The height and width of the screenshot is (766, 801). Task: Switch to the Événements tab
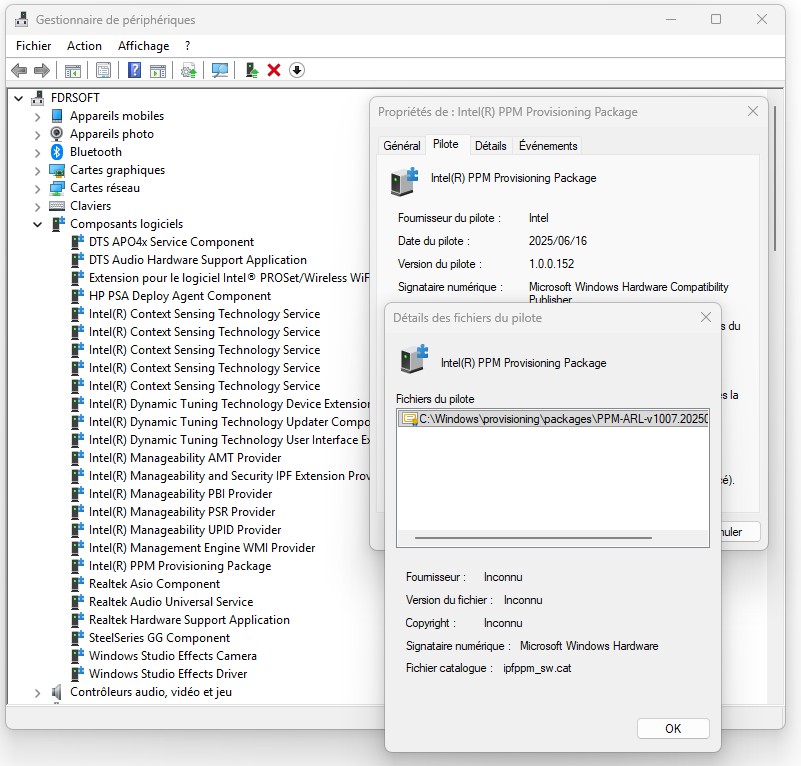coord(548,146)
